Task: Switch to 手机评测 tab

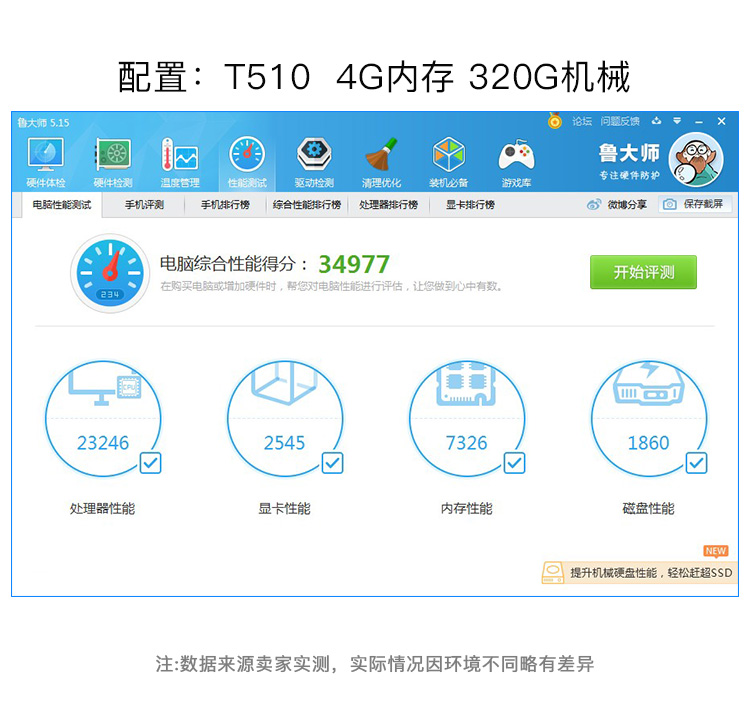Action: [x=144, y=205]
